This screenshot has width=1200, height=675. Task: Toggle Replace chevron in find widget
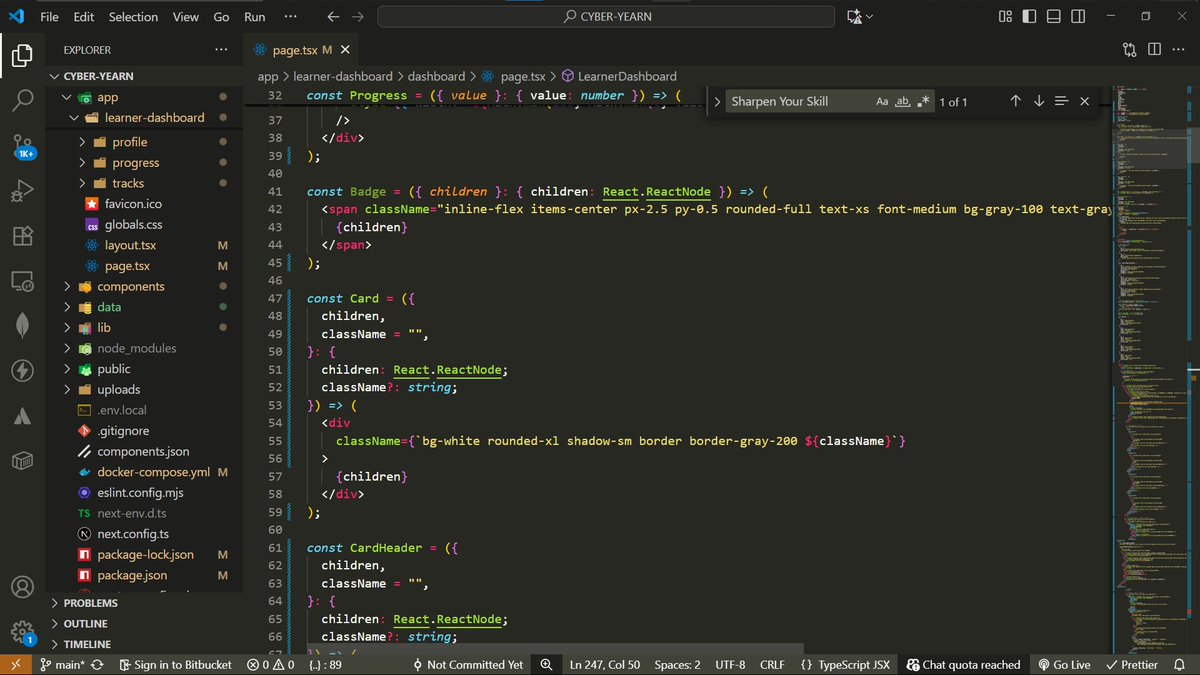point(717,101)
